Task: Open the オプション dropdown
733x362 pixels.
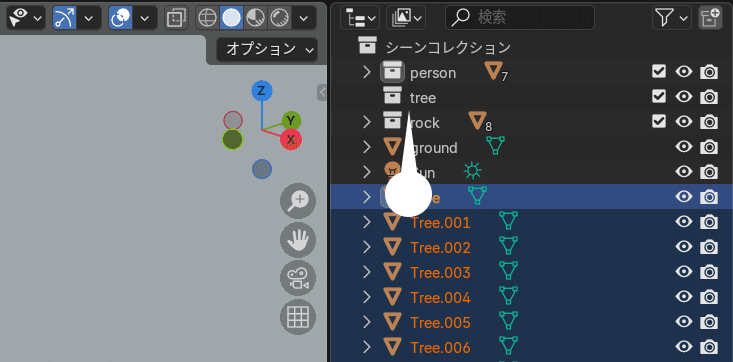Action: tap(266, 49)
